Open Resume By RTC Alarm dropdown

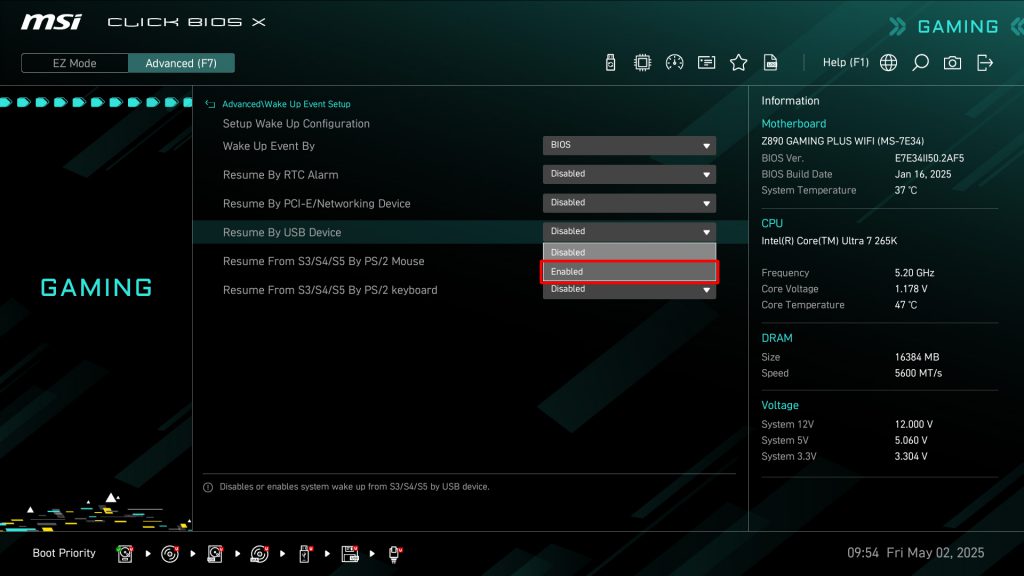(629, 174)
